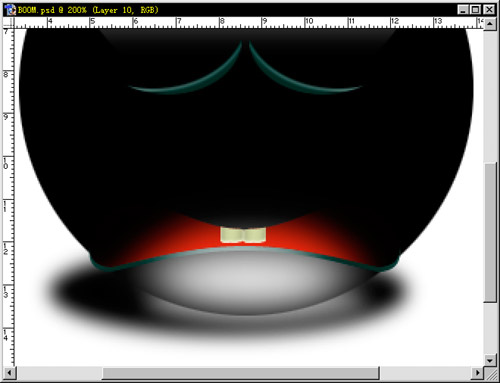This screenshot has width=500, height=383.
Task: Click the 9 mark on vertical ruler
Action: (x=6, y=117)
